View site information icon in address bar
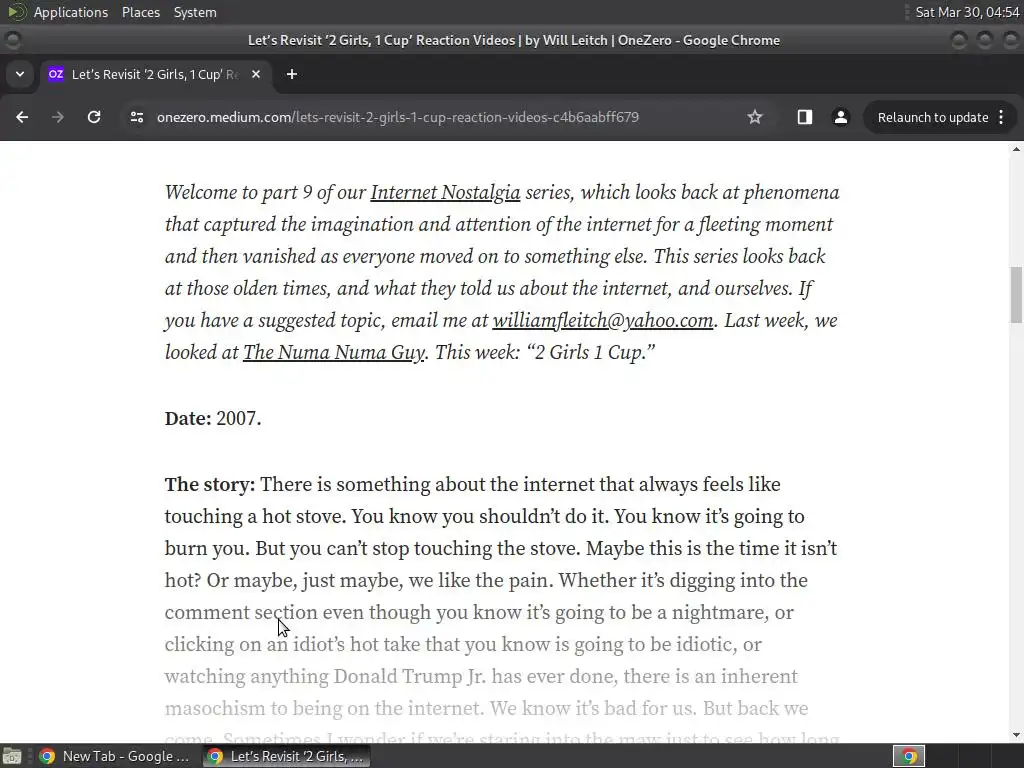The image size is (1024, 768). point(136,117)
